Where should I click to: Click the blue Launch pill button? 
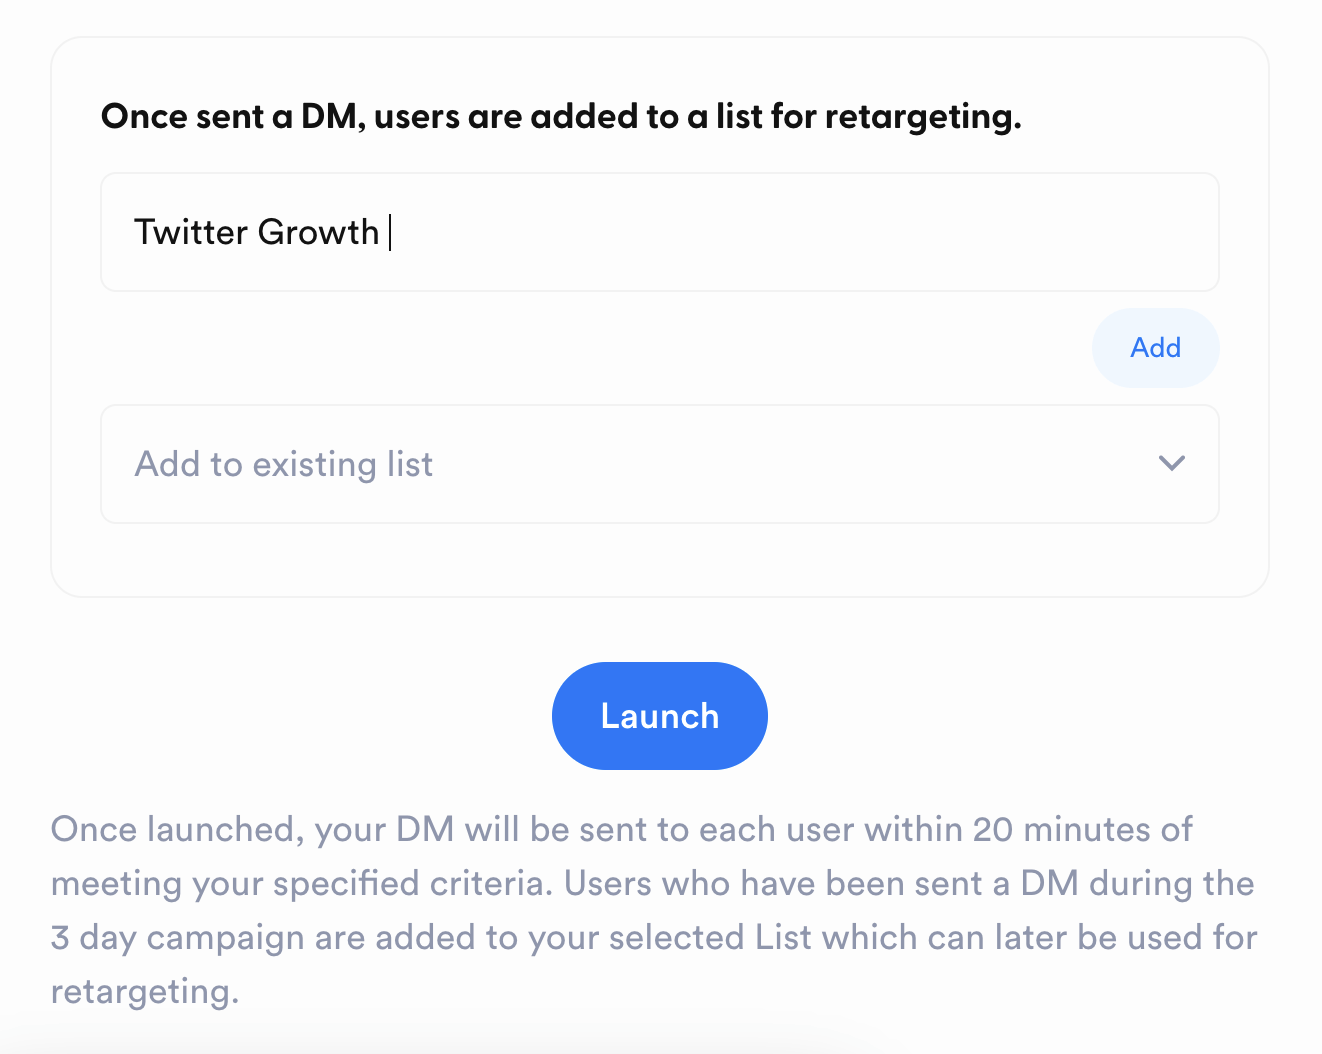pyautogui.click(x=659, y=715)
